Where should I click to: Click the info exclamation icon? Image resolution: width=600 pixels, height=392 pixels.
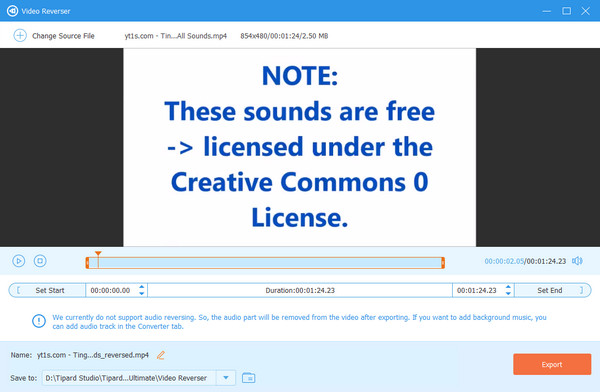39,321
